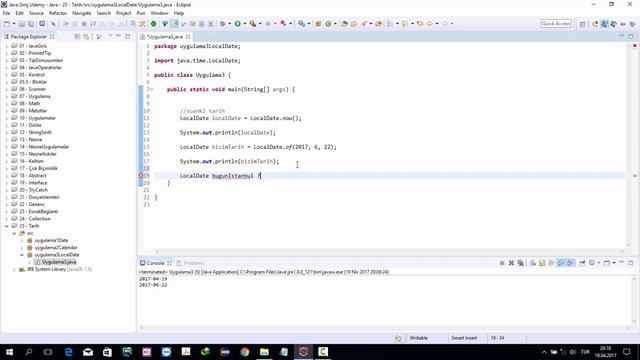Image resolution: width=640 pixels, height=360 pixels.
Task: Click the Quick Access search field
Action: [x=556, y=24]
